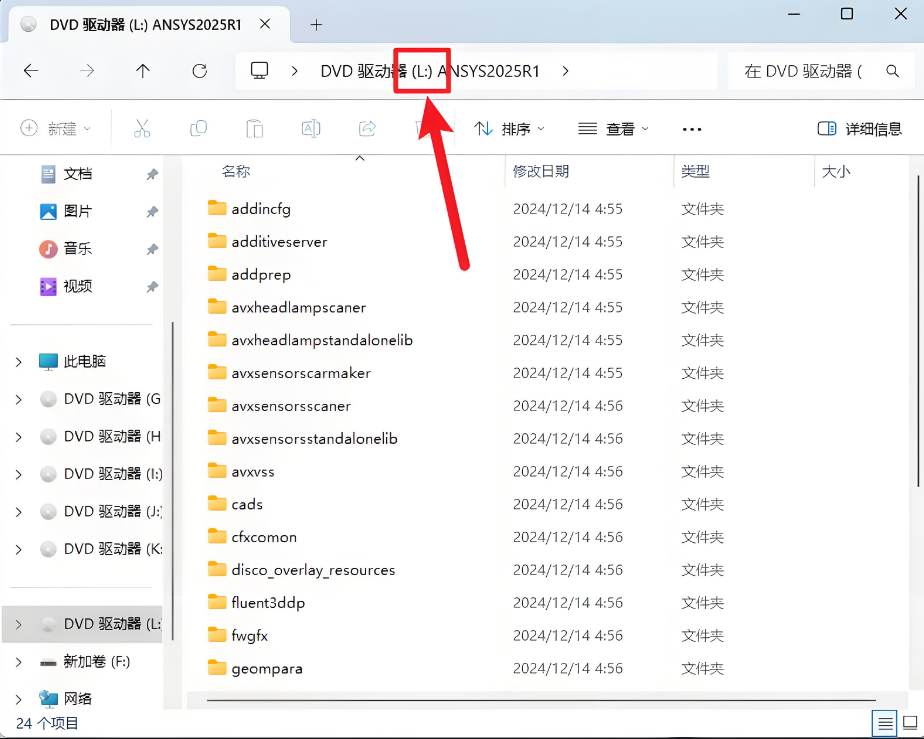Screen dimensions: 924x739
Task: Switch to details list view icon
Action: point(885,723)
